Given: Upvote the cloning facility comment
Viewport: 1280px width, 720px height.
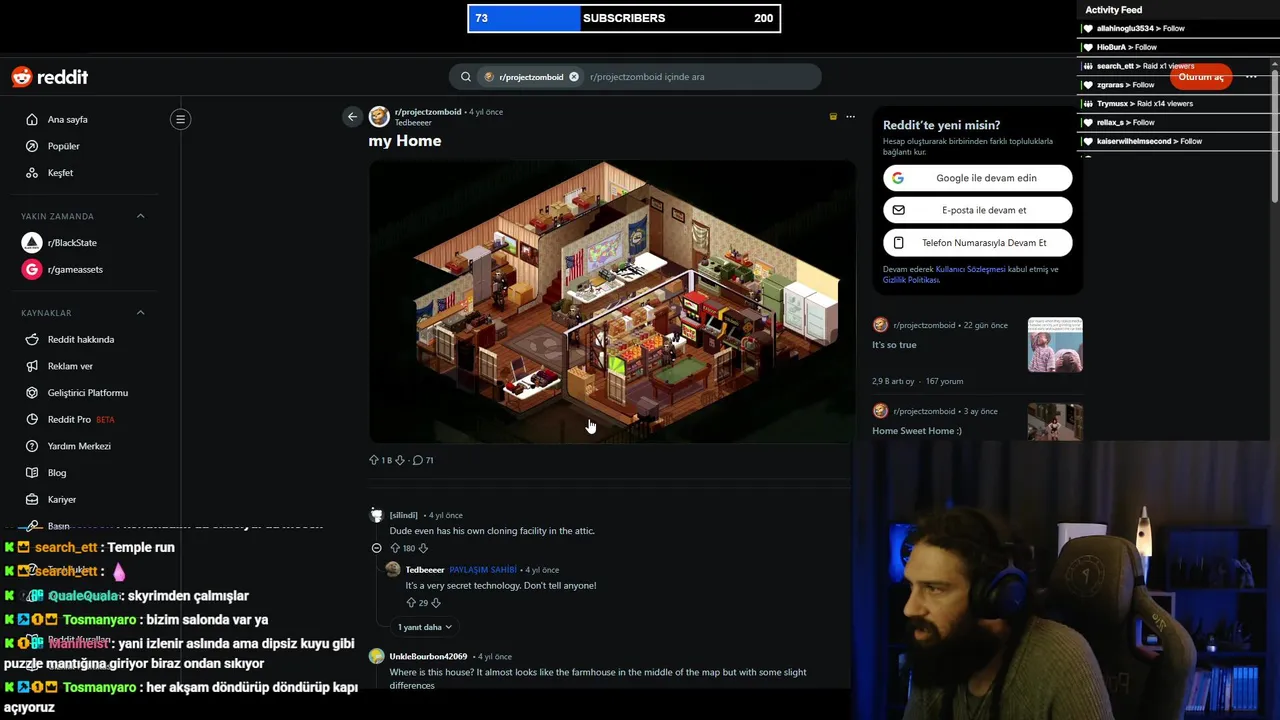Looking at the screenshot, I should click(x=395, y=548).
